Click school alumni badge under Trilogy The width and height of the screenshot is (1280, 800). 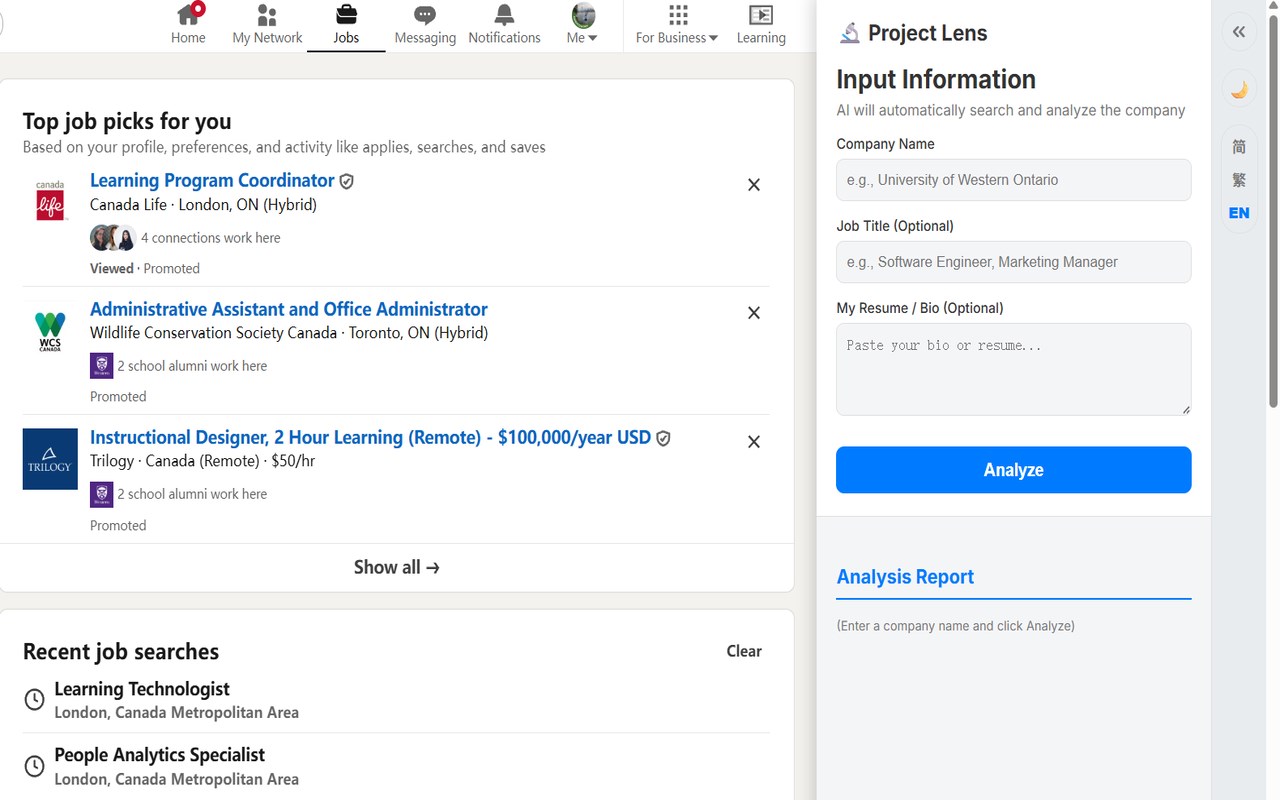[101, 494]
